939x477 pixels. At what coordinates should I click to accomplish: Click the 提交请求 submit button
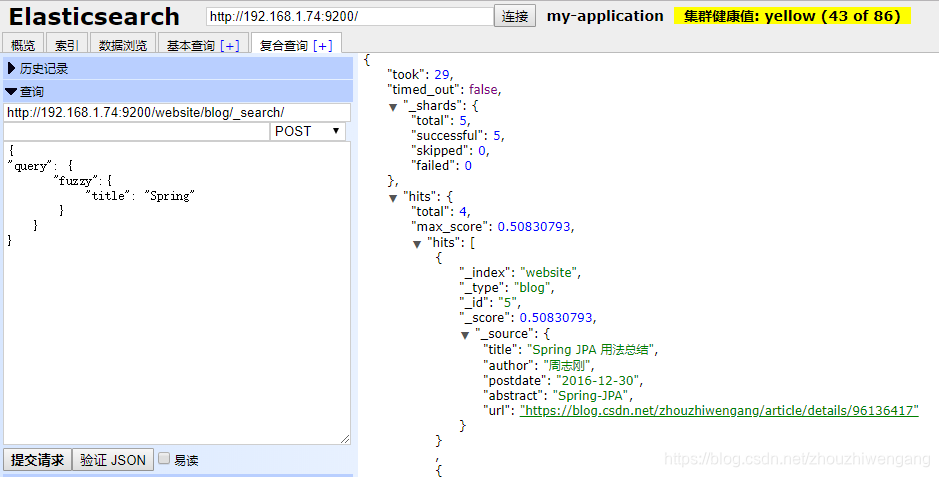click(37, 460)
